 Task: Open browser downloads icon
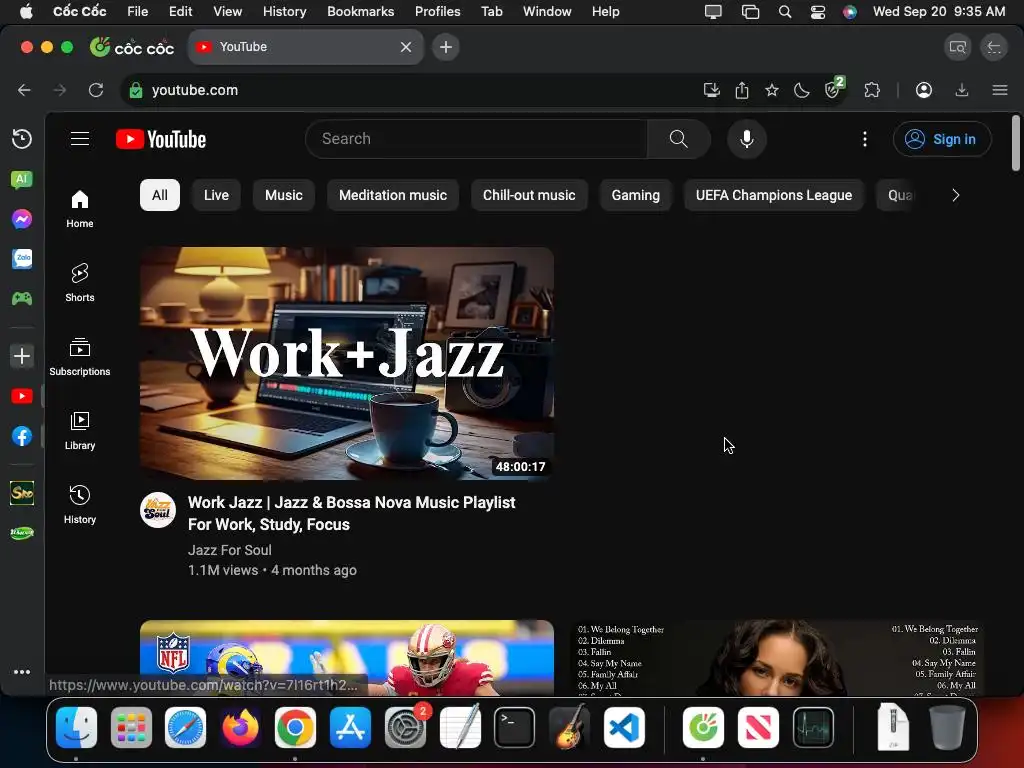(x=961, y=90)
